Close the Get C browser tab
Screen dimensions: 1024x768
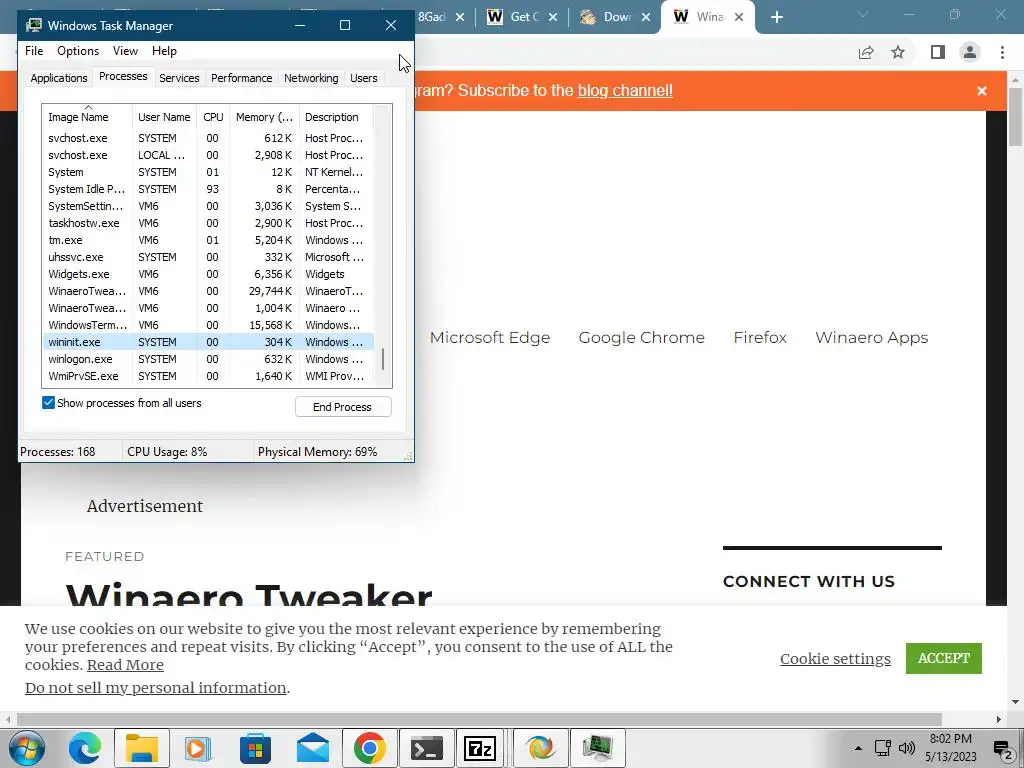click(x=552, y=17)
